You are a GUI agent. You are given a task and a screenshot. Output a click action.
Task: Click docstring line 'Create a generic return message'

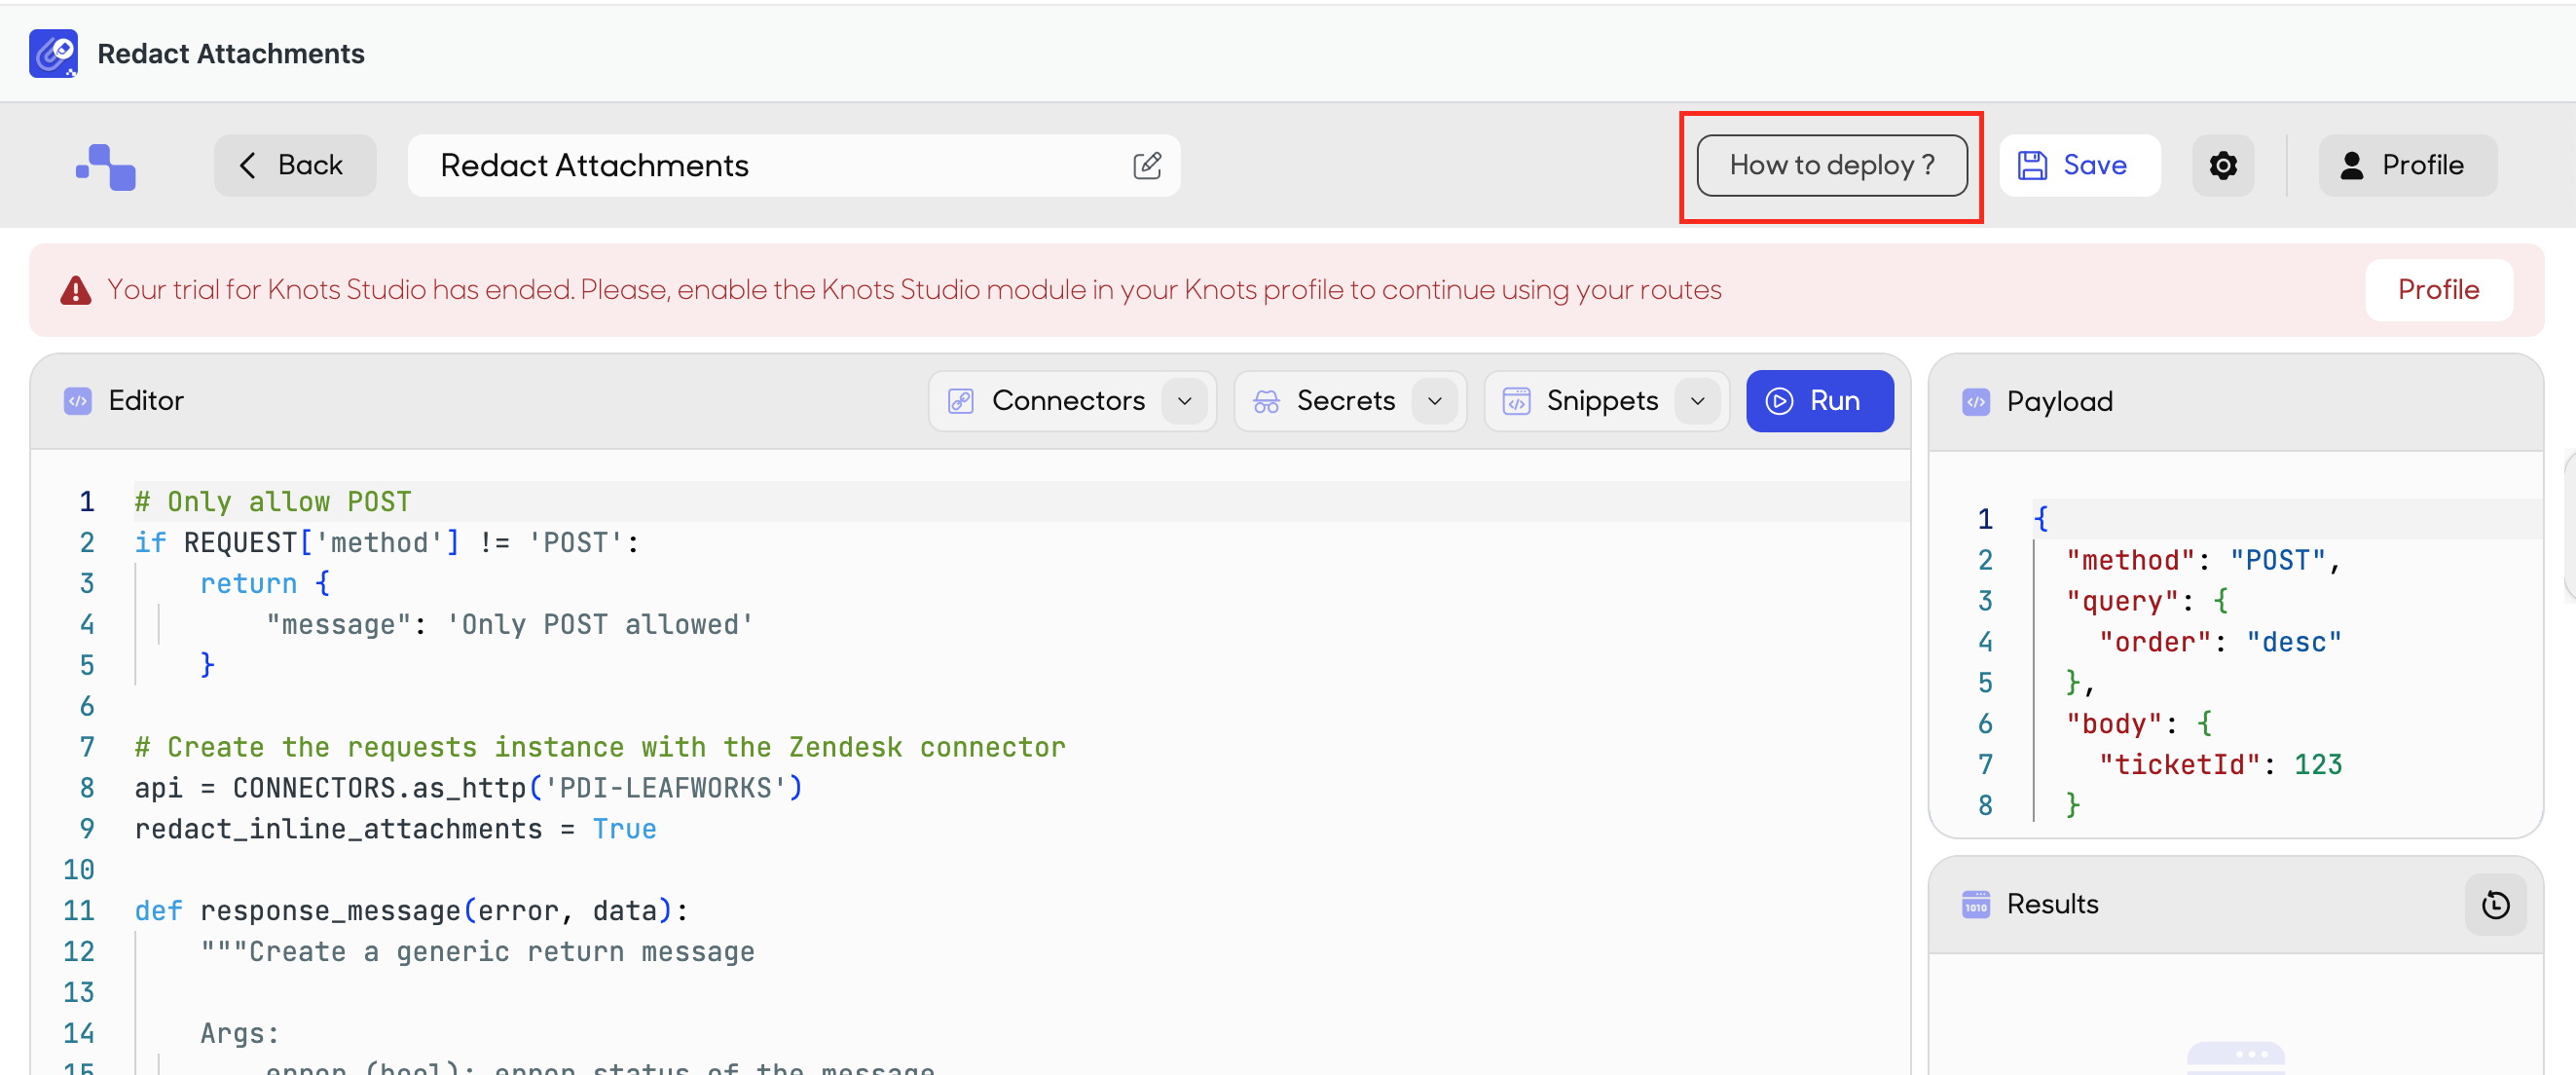click(x=477, y=952)
